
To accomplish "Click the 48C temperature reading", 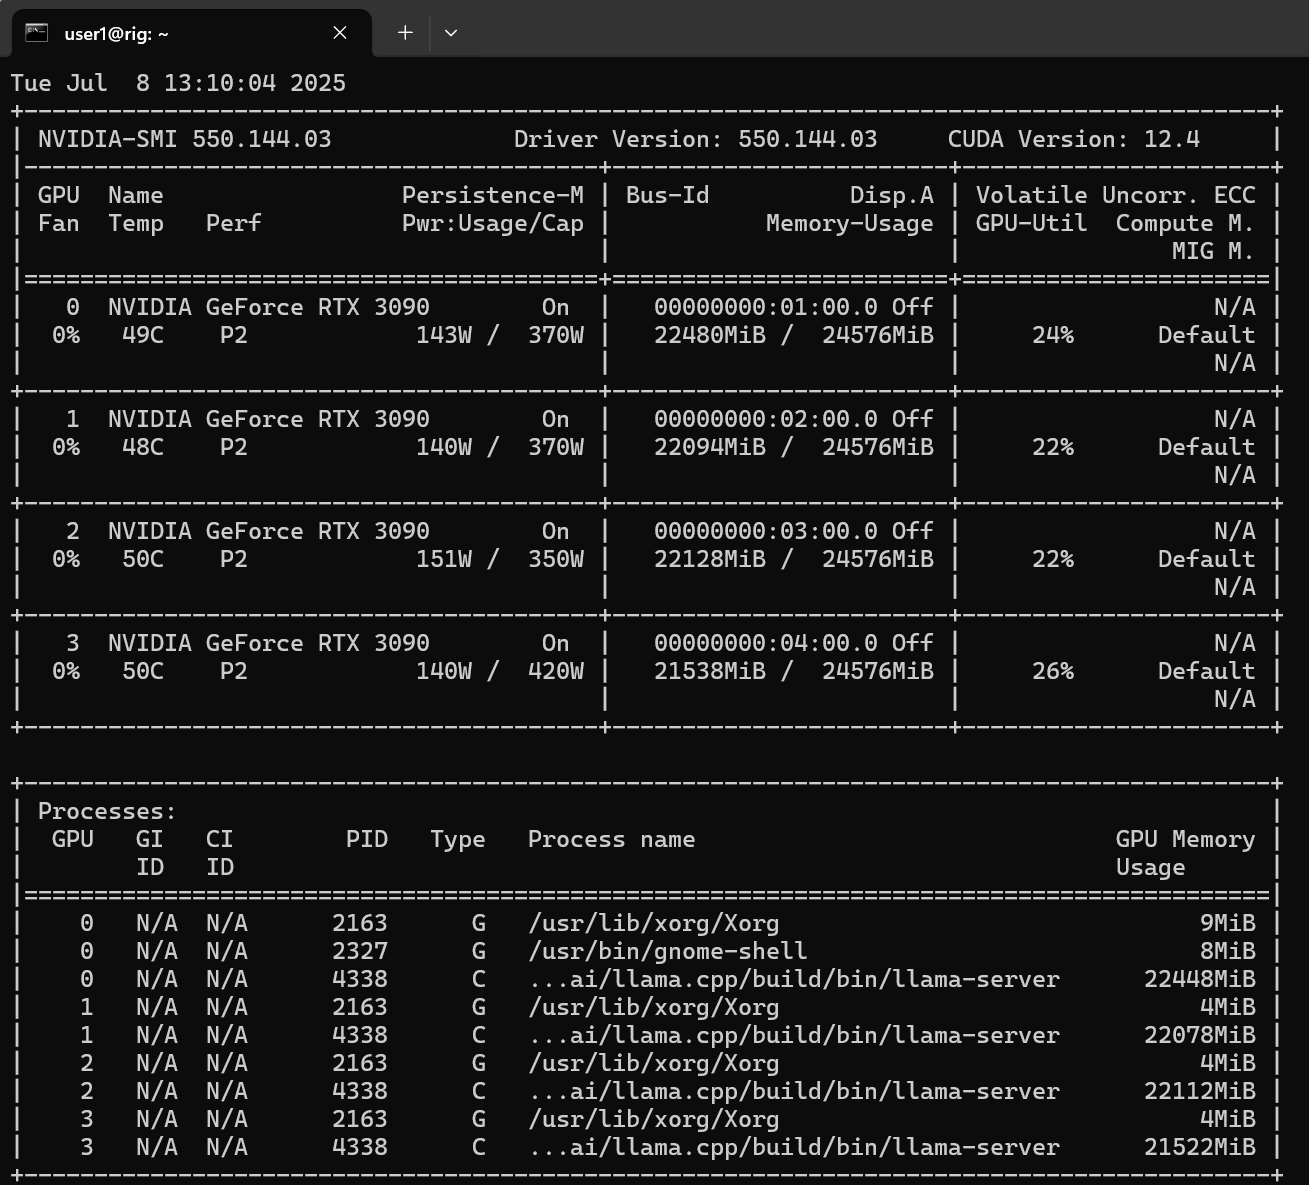I will (143, 448).
